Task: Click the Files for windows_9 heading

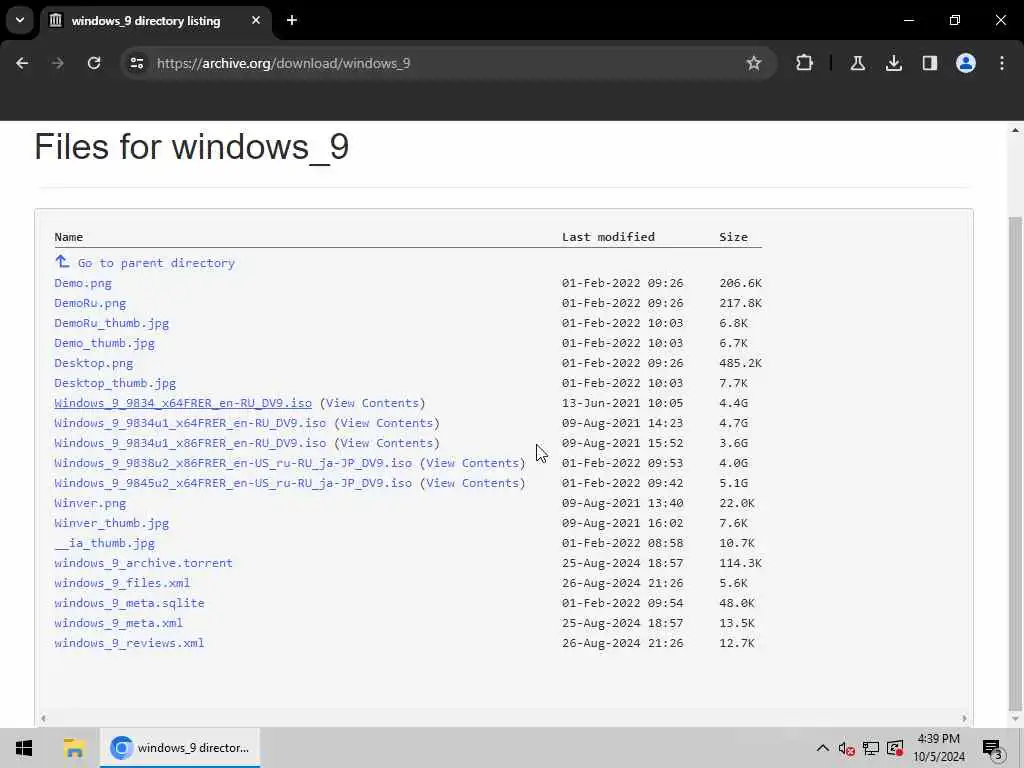Action: (191, 146)
